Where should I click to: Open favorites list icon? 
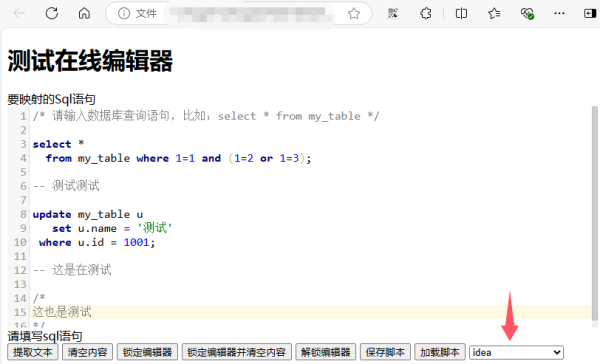tap(494, 13)
